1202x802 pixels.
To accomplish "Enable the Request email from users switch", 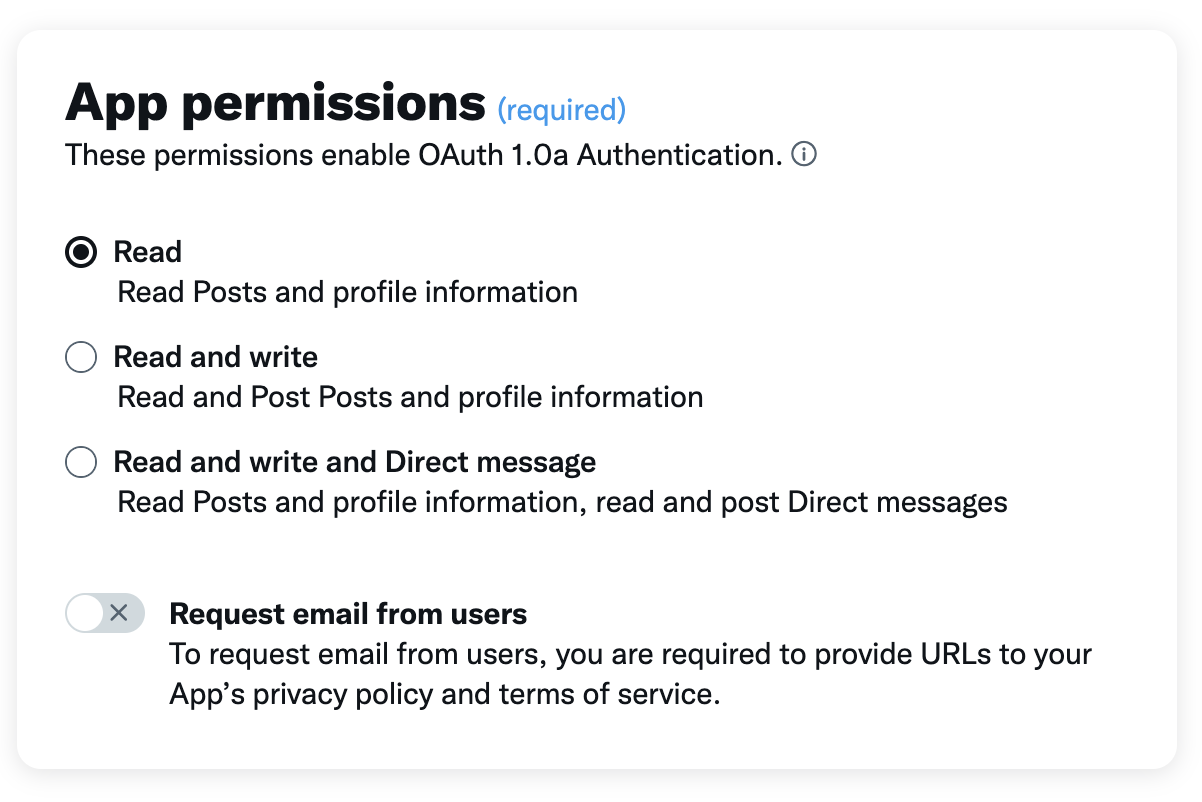I will coord(105,613).
